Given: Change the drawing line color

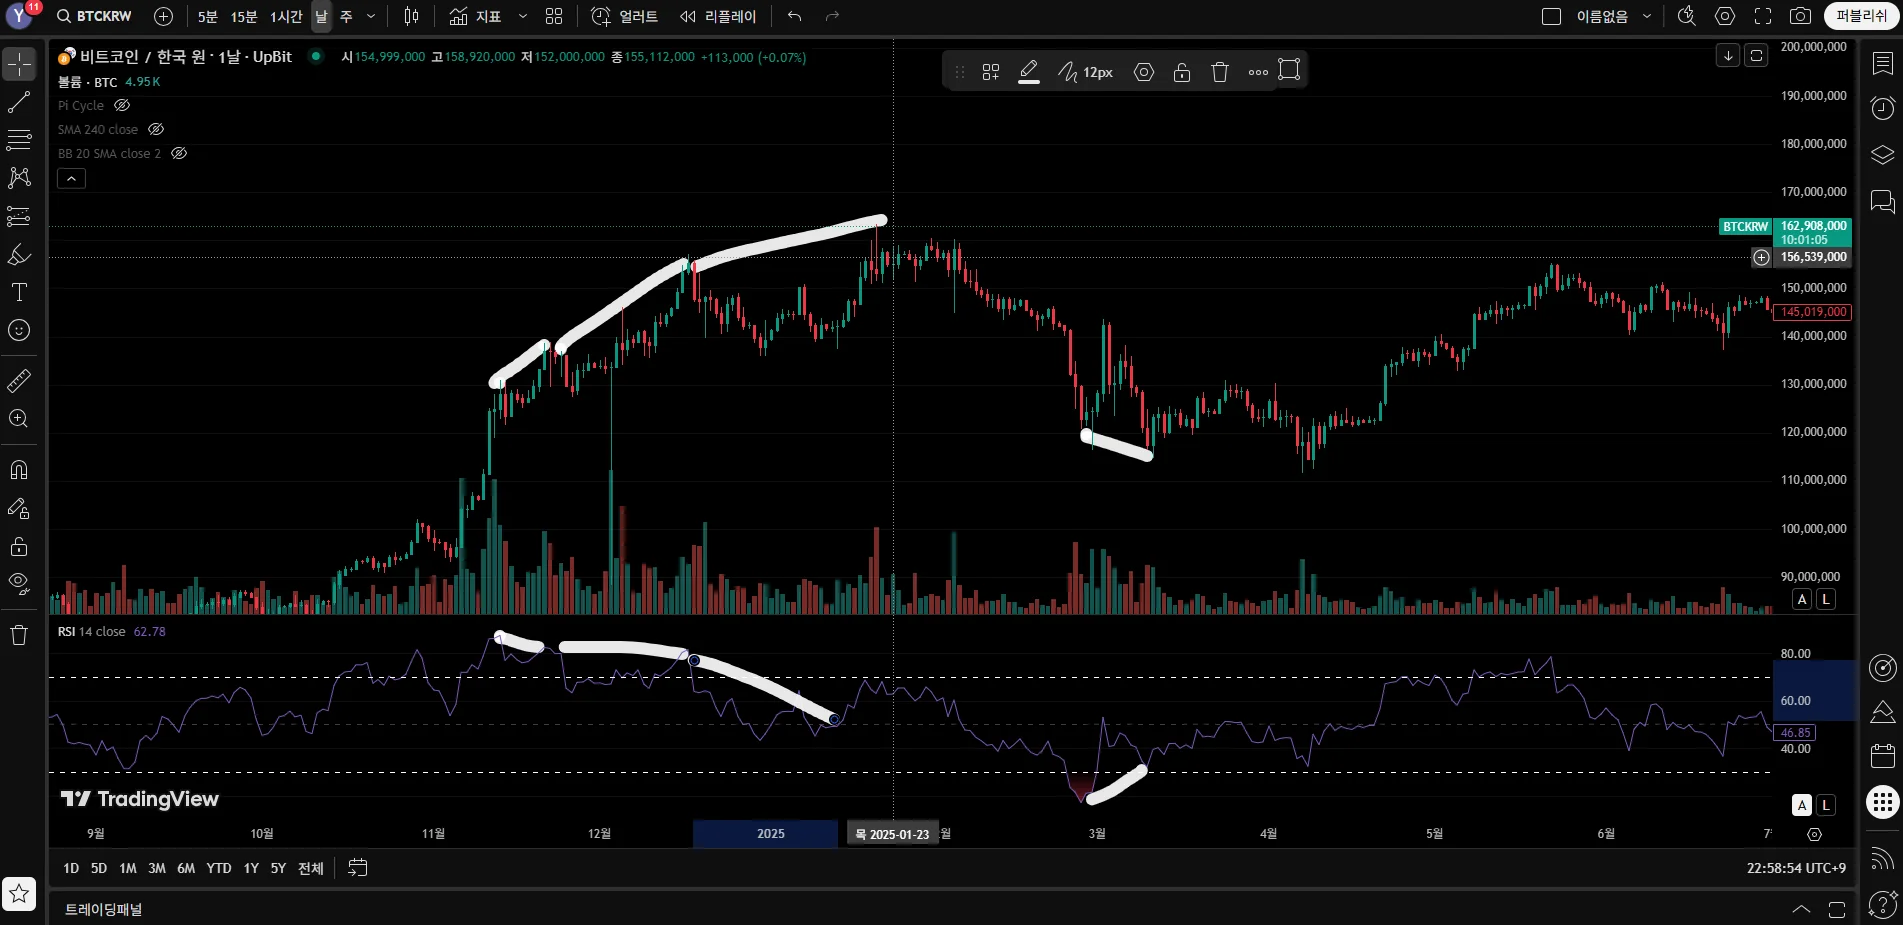Looking at the screenshot, I should point(1029,72).
